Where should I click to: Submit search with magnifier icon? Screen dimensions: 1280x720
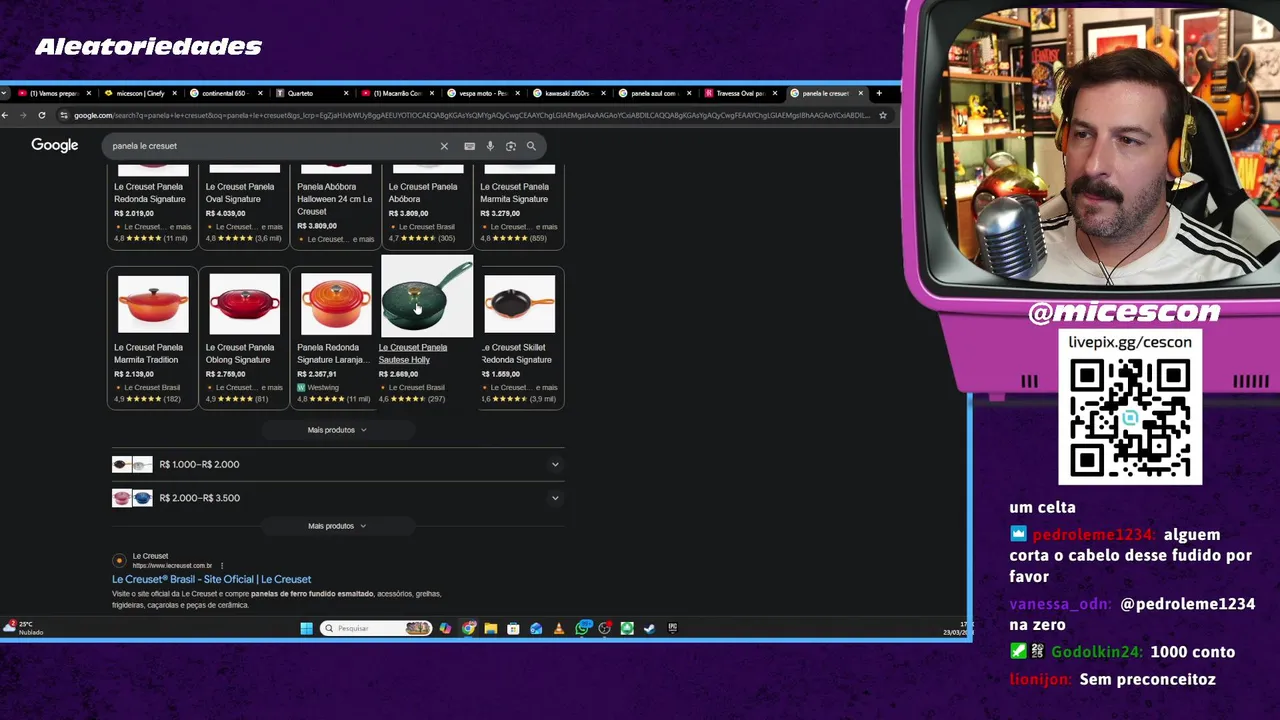coord(531,146)
